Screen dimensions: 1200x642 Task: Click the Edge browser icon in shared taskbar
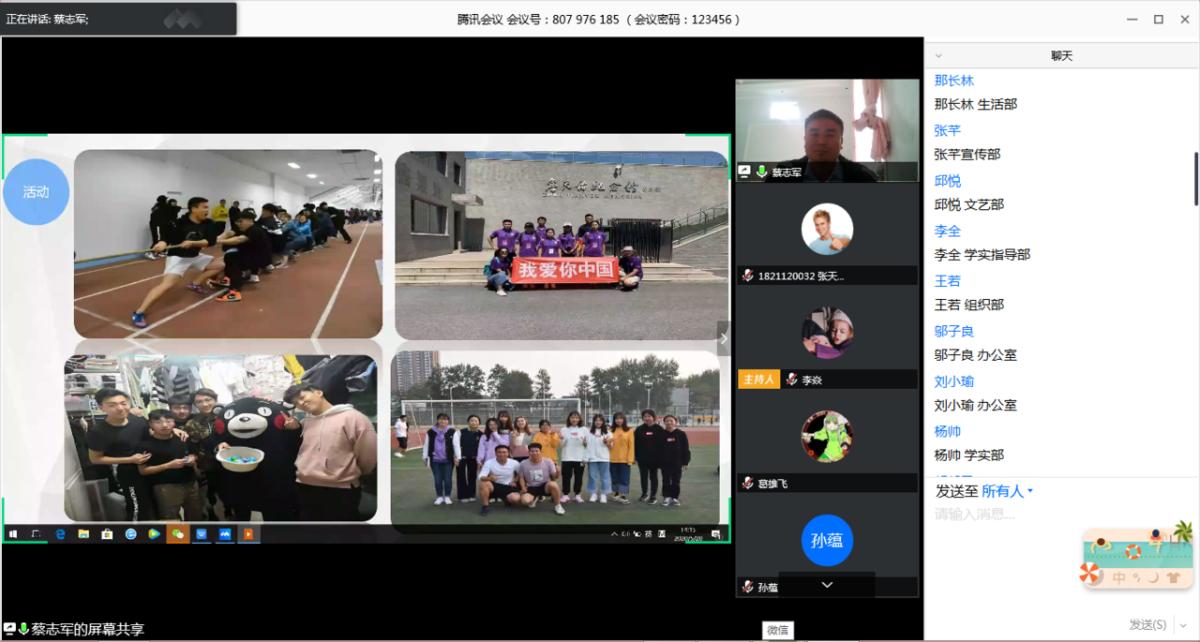coord(60,534)
